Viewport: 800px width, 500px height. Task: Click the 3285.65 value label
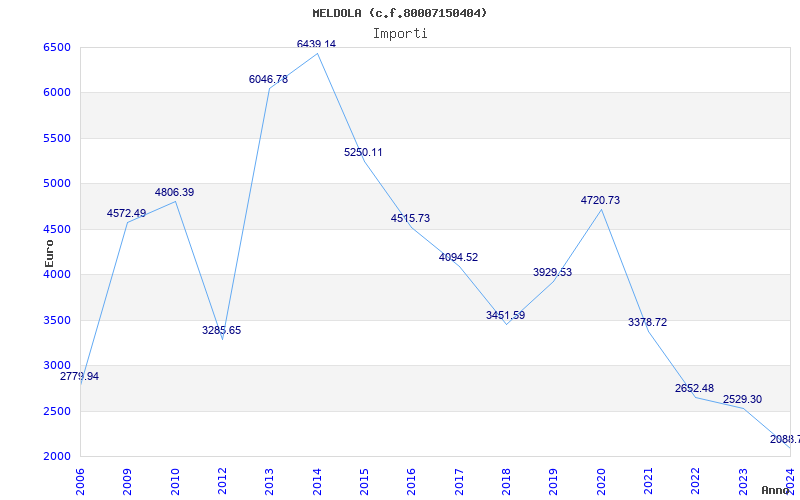(x=221, y=330)
